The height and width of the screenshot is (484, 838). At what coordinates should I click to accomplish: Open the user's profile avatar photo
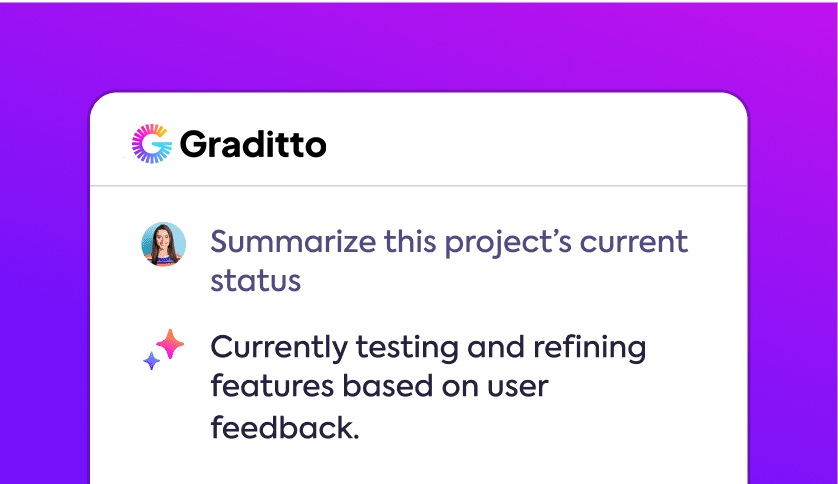tap(164, 244)
